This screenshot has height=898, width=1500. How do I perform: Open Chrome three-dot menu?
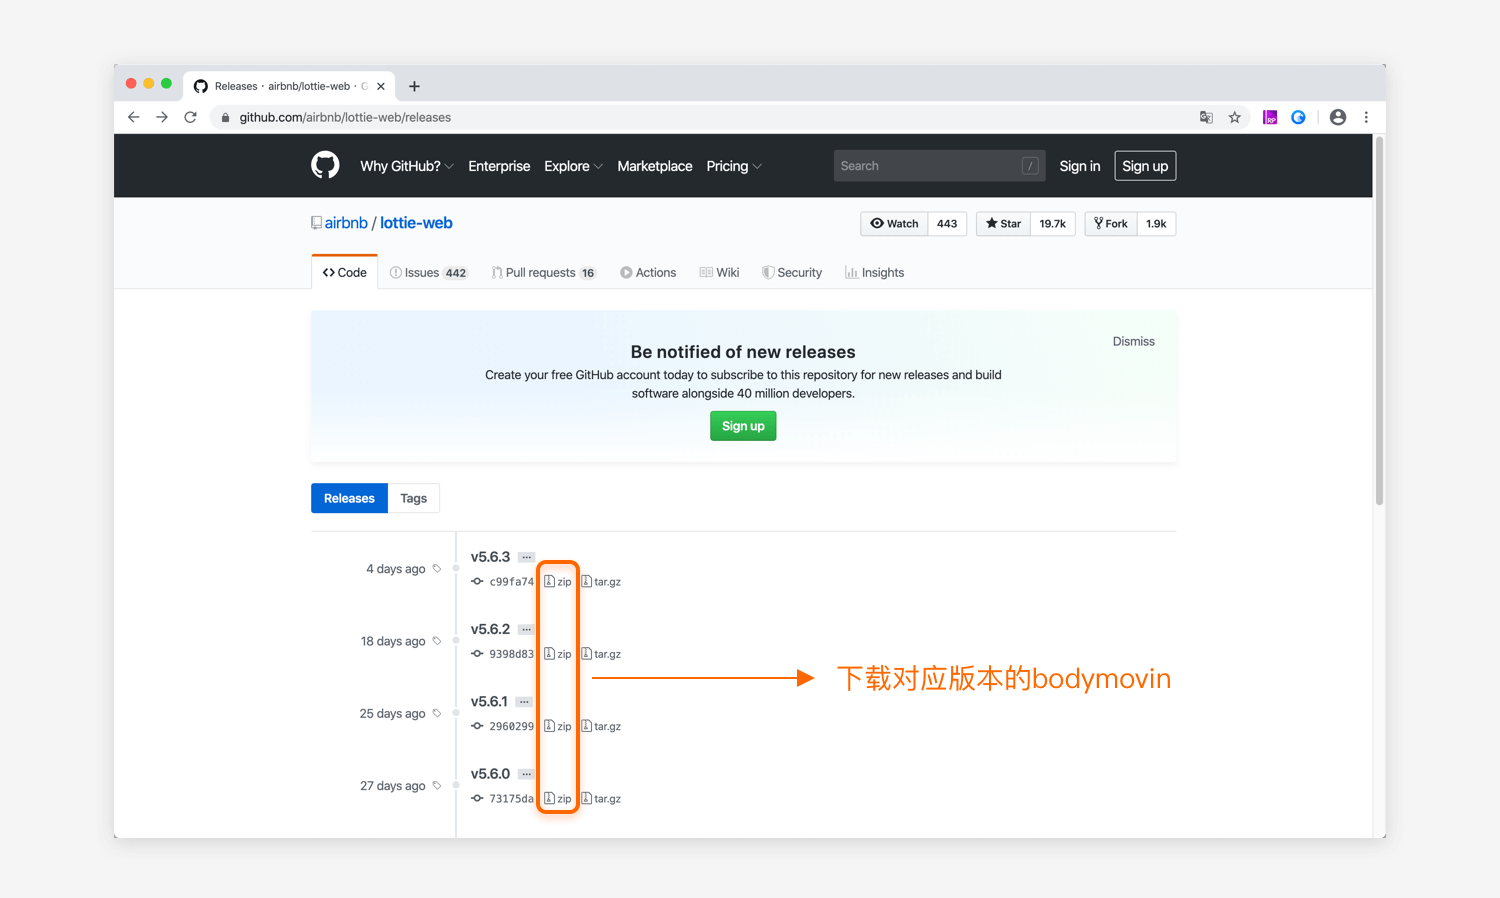pyautogui.click(x=1366, y=117)
